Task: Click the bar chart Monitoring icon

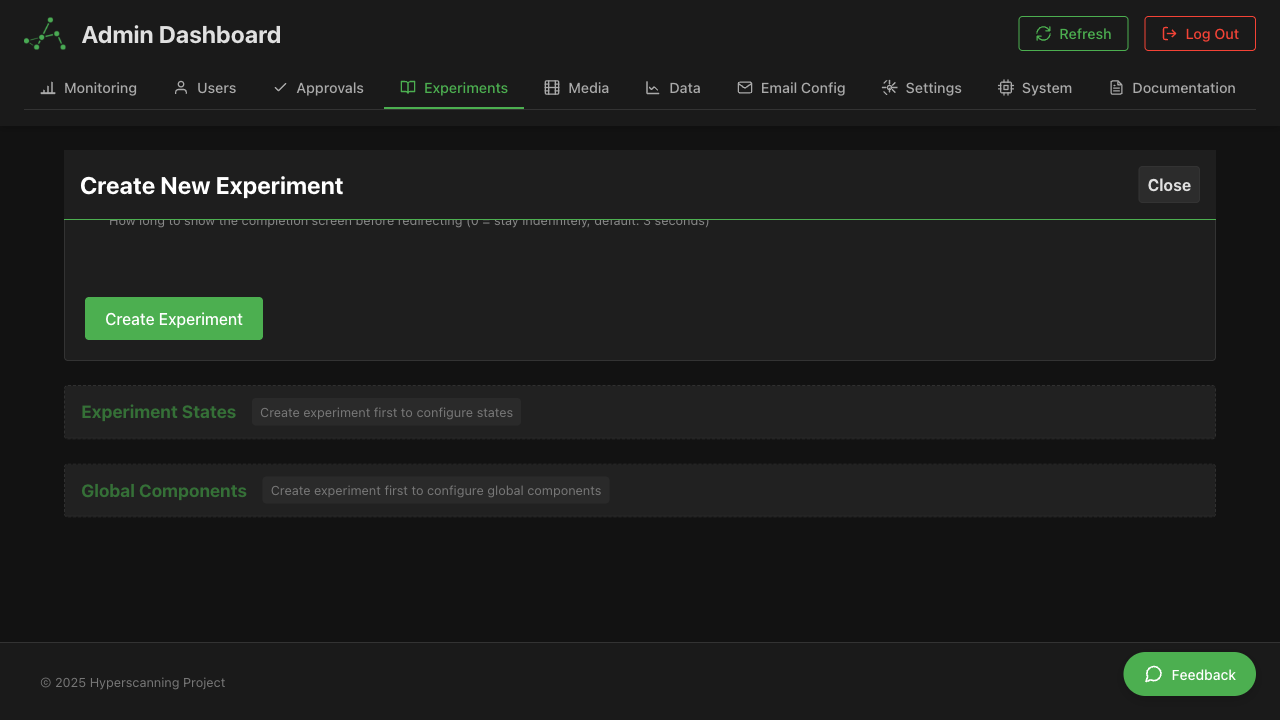Action: click(x=47, y=88)
